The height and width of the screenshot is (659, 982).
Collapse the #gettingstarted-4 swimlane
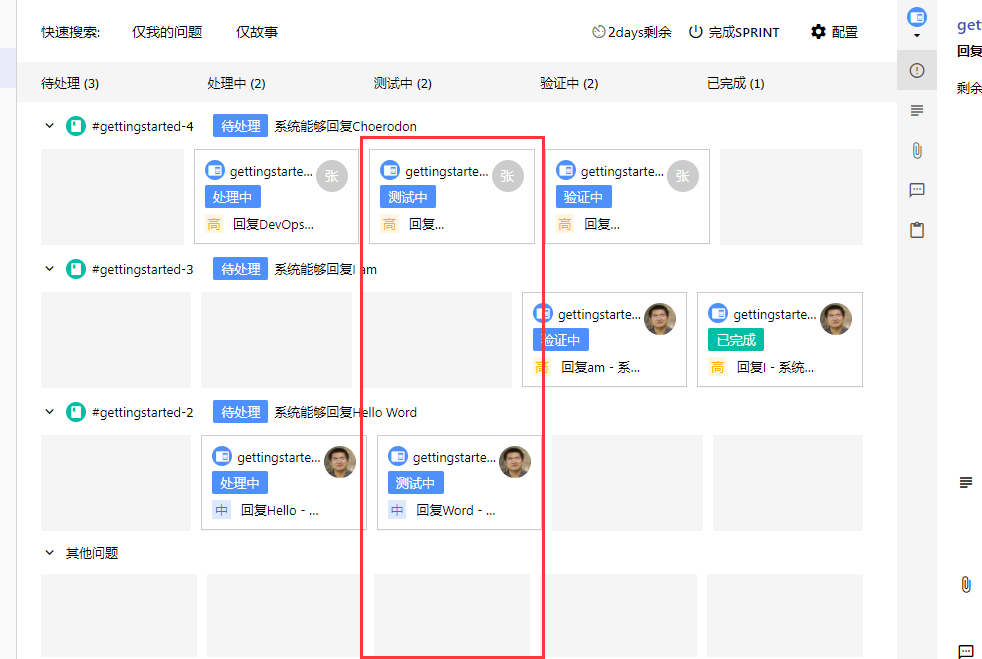click(49, 126)
